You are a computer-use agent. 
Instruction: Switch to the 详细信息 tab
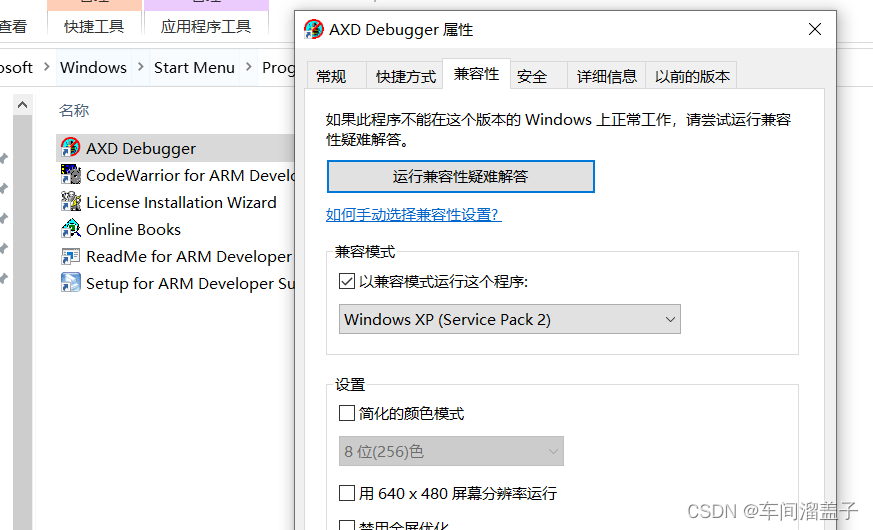(x=606, y=76)
